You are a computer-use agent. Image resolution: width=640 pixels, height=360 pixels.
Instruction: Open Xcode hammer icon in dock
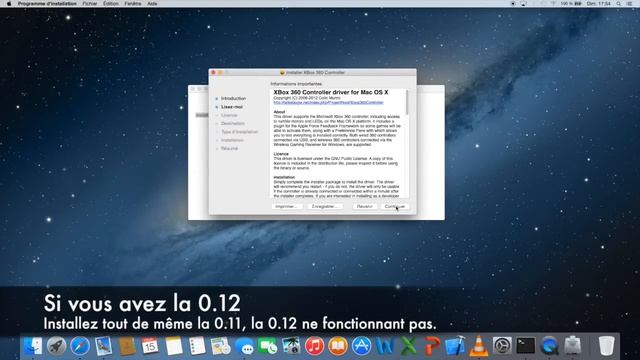point(455,346)
